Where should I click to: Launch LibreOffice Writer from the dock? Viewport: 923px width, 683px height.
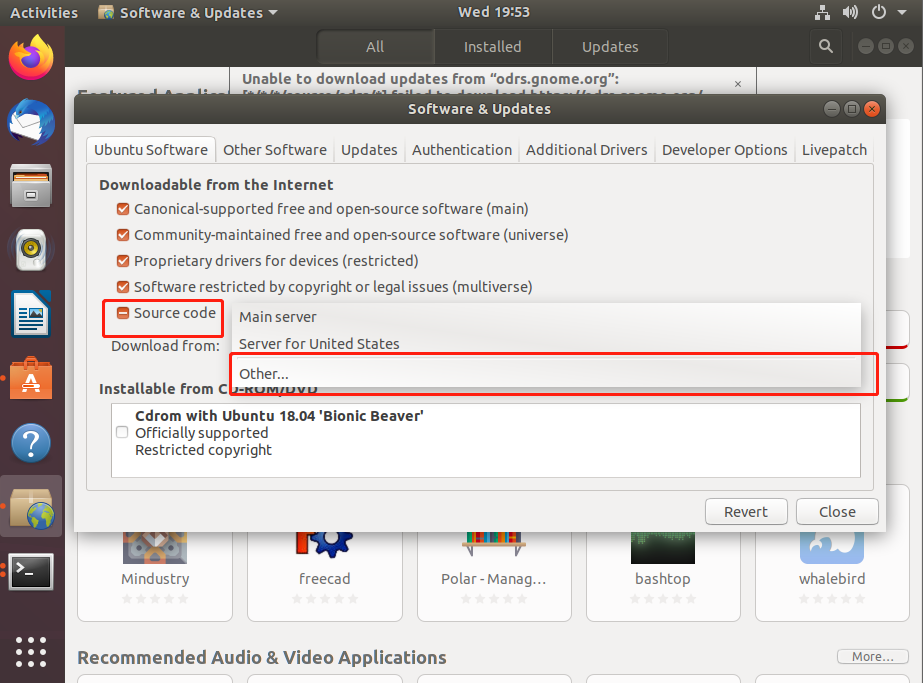[x=31, y=314]
